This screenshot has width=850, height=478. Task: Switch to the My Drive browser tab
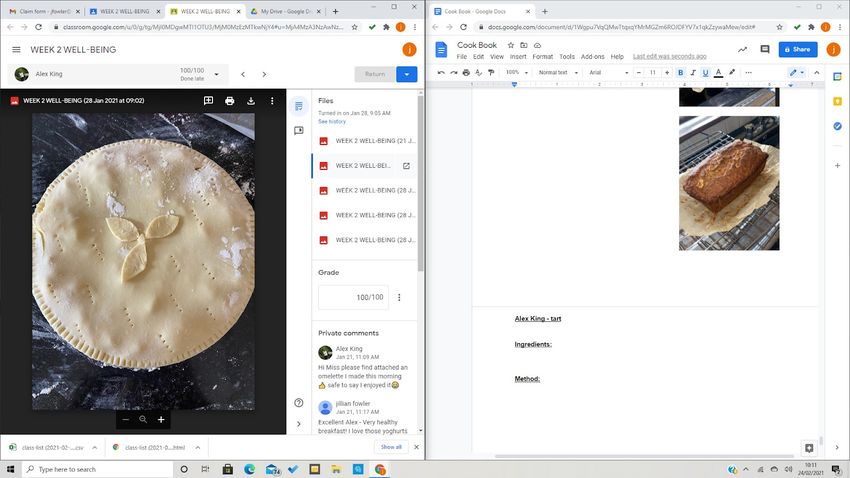286,11
